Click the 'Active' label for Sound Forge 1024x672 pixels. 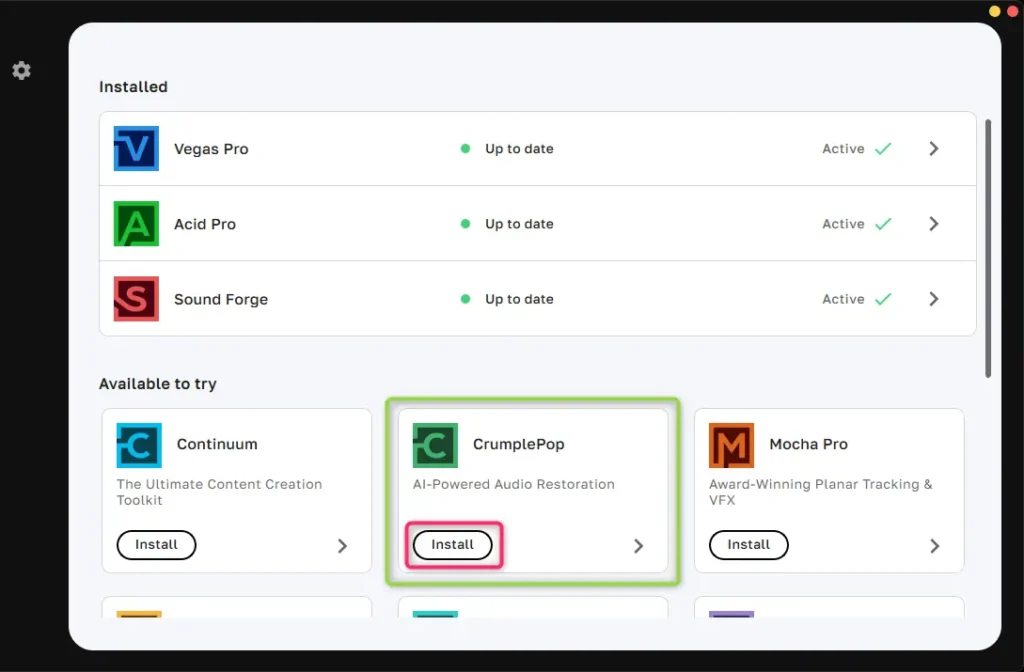click(843, 299)
